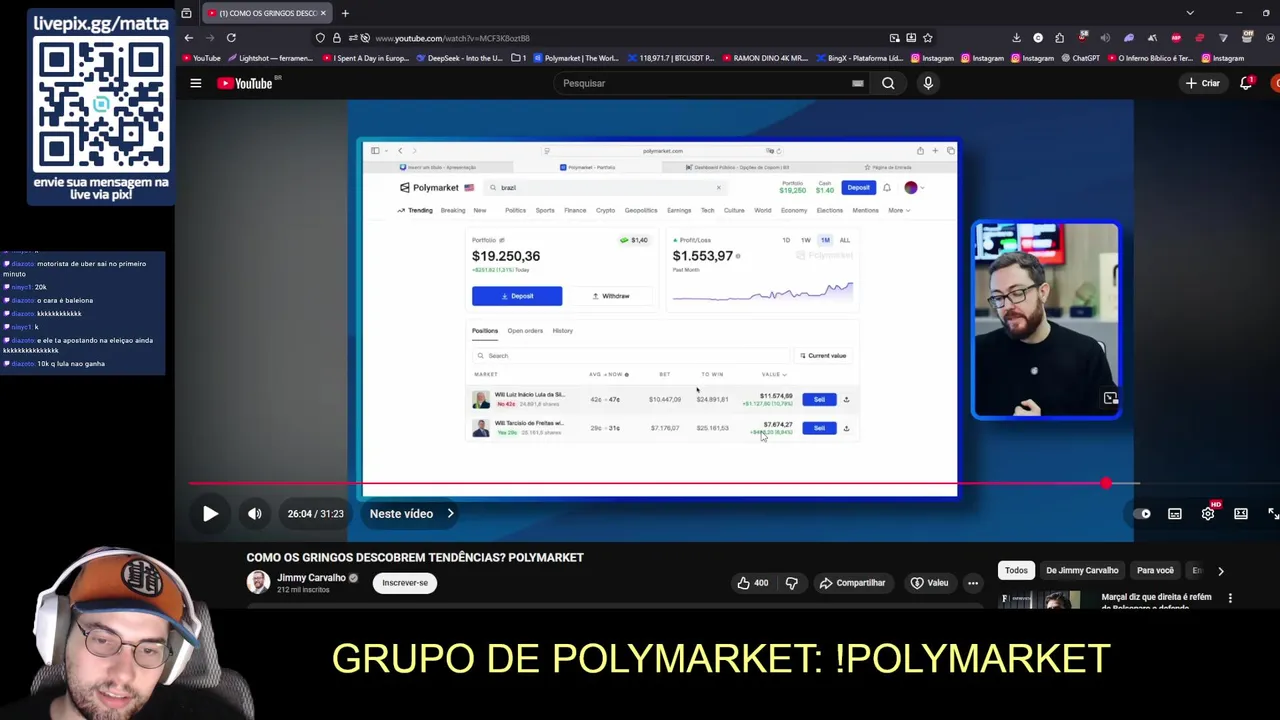Open browser downloads icon
Viewport: 1280px width, 720px height.
point(1016,38)
